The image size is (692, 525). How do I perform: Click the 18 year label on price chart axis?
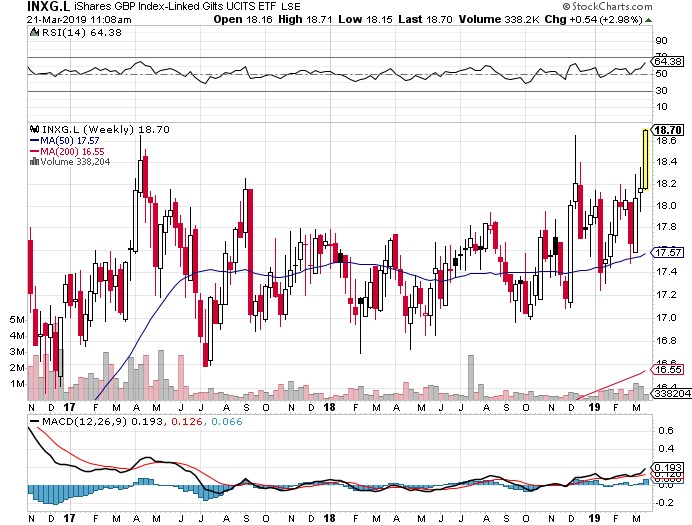pyautogui.click(x=330, y=407)
